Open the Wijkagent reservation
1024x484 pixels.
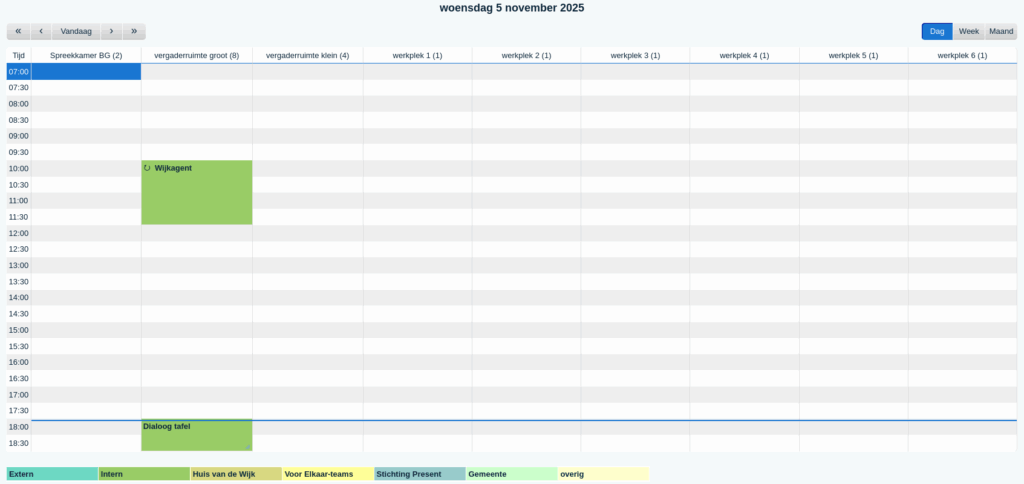[196, 195]
